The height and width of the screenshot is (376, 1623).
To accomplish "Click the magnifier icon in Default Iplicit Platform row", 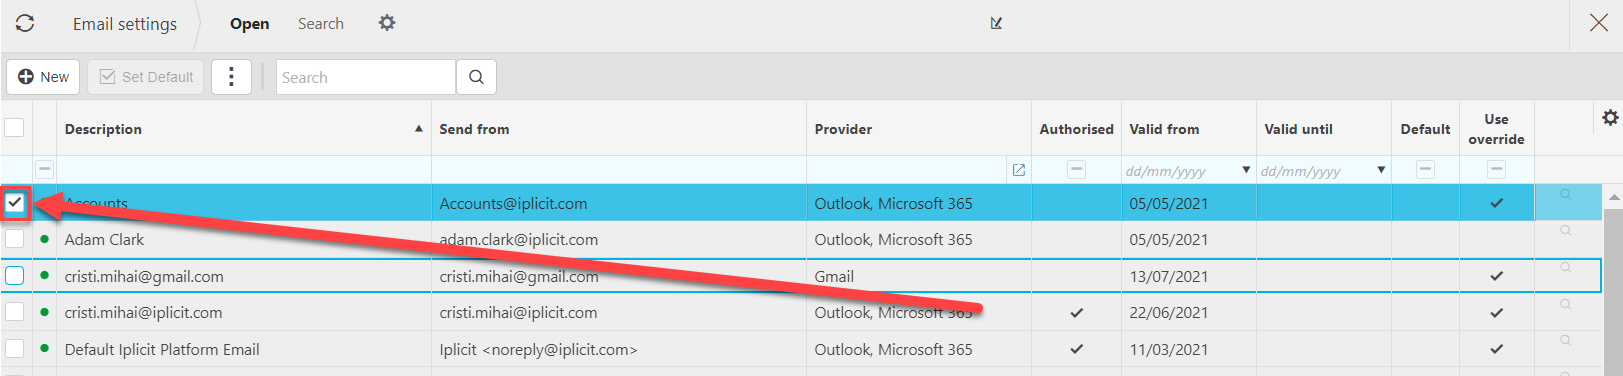I will 1566,340.
